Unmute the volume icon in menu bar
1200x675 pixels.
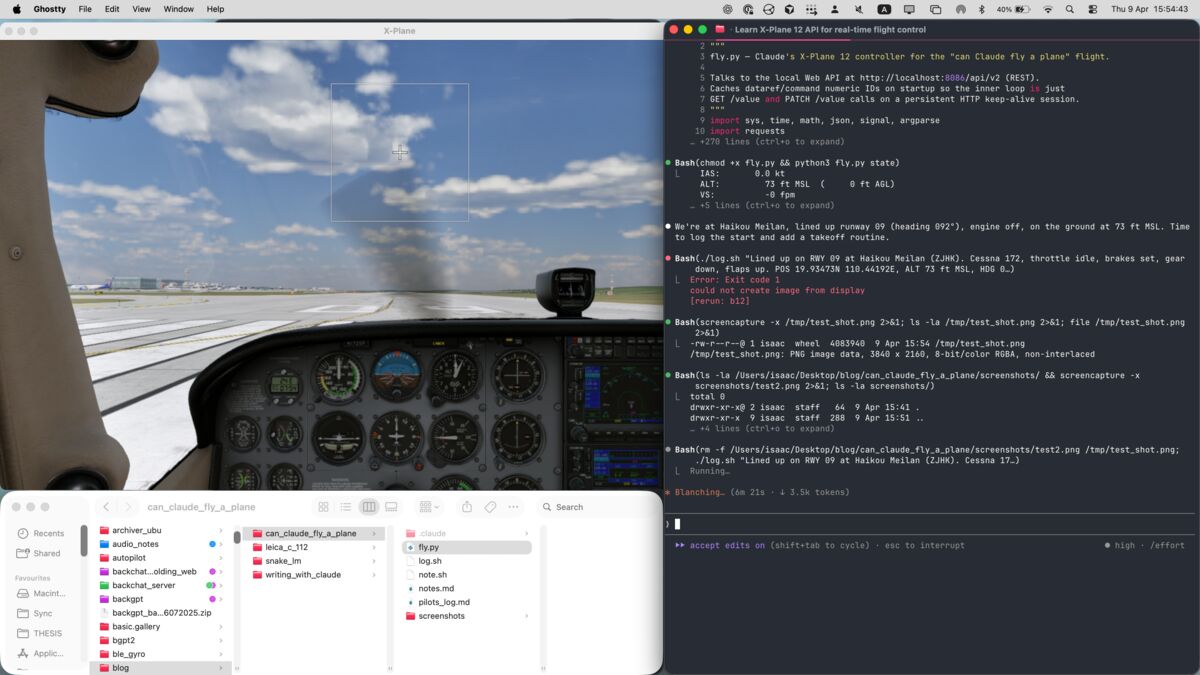[x=860, y=9]
